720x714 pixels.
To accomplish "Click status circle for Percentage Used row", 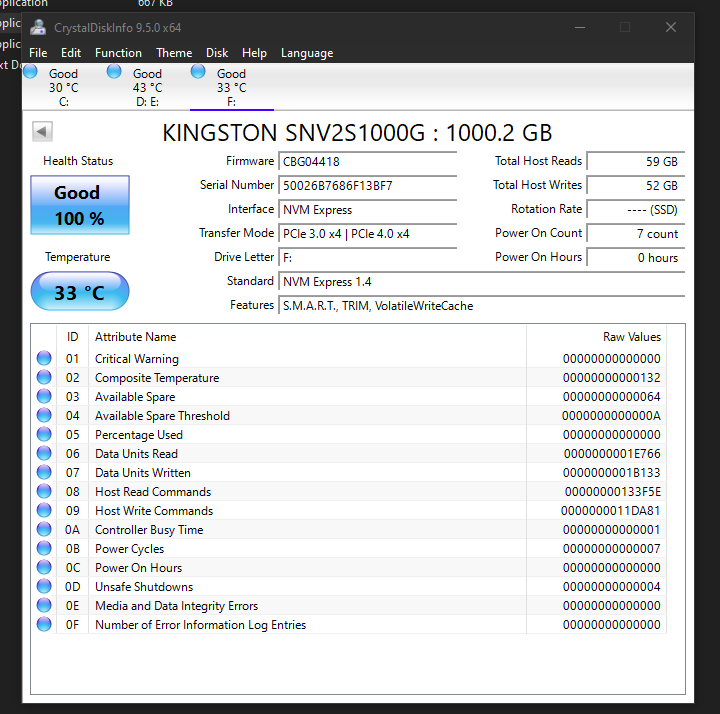I will (x=44, y=434).
